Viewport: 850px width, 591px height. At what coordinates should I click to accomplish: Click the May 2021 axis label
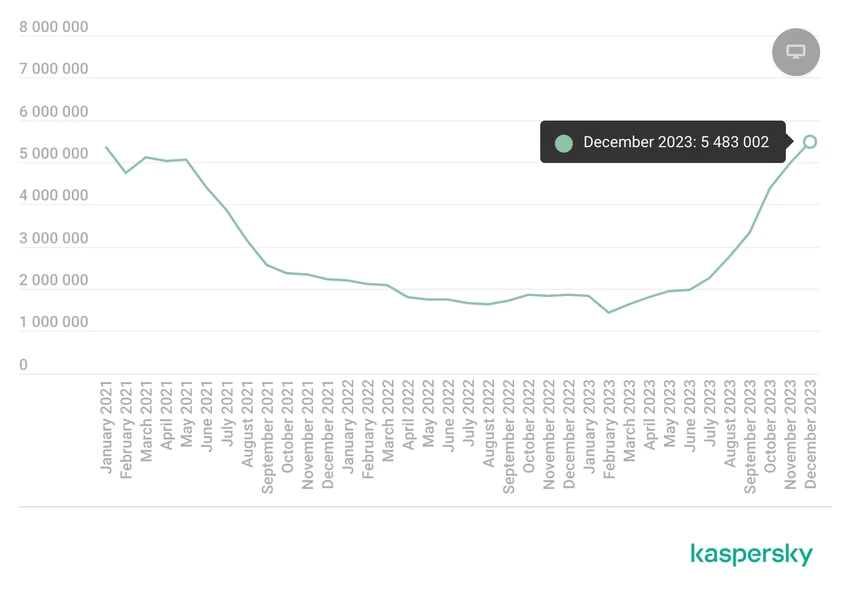tap(186, 414)
